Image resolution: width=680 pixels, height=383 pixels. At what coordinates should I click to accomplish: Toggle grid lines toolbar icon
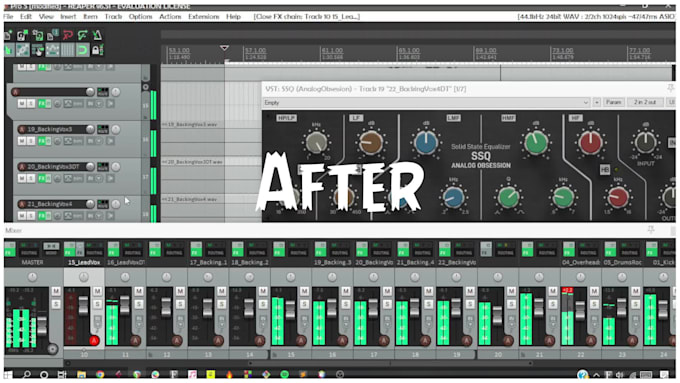click(68, 50)
